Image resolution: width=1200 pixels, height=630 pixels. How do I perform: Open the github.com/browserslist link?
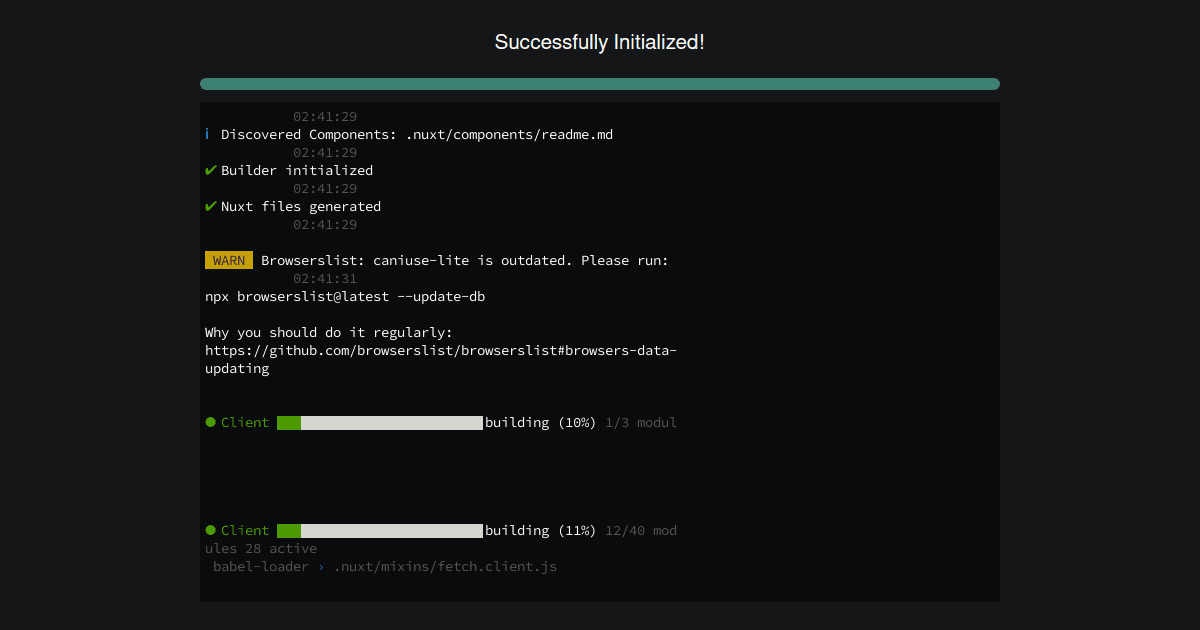(x=441, y=359)
